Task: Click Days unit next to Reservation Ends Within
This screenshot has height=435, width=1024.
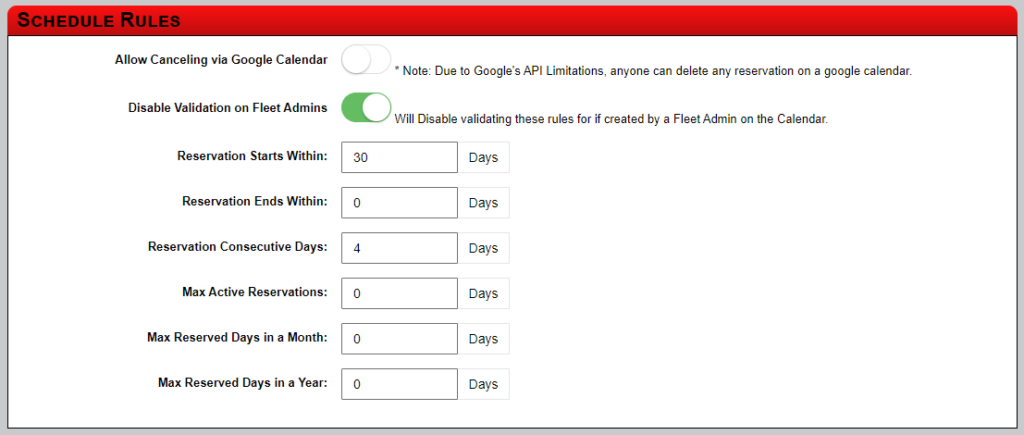Action: 483,202
